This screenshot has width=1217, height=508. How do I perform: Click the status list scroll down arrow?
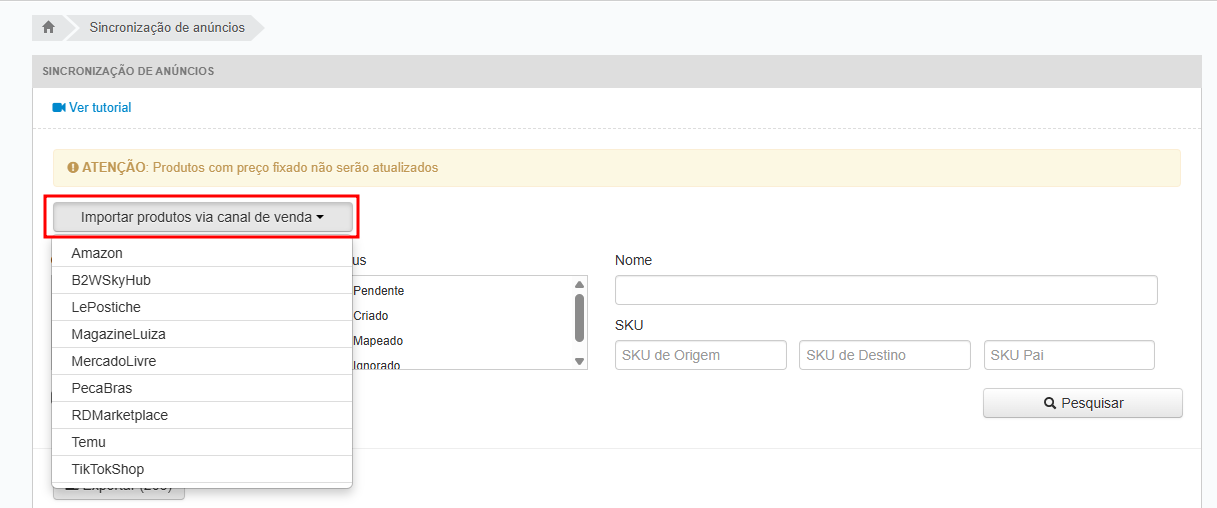579,361
